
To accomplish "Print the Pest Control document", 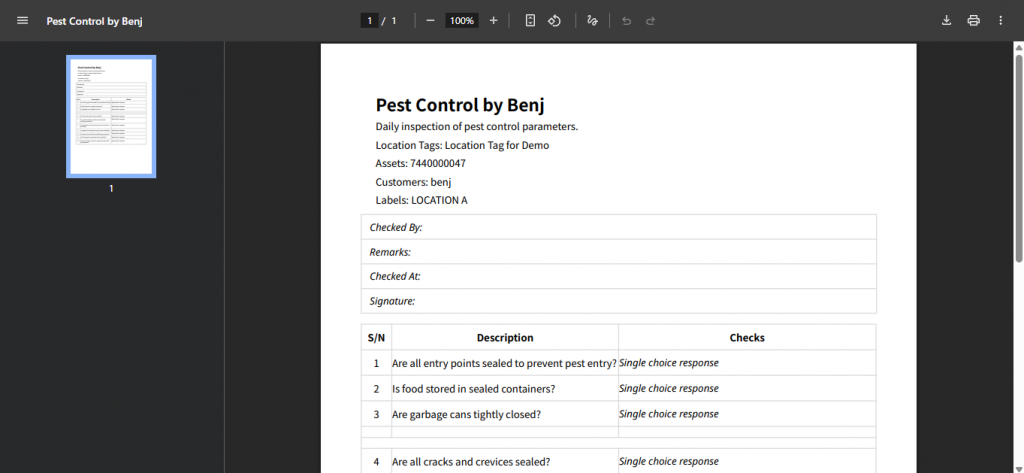I will 973,21.
